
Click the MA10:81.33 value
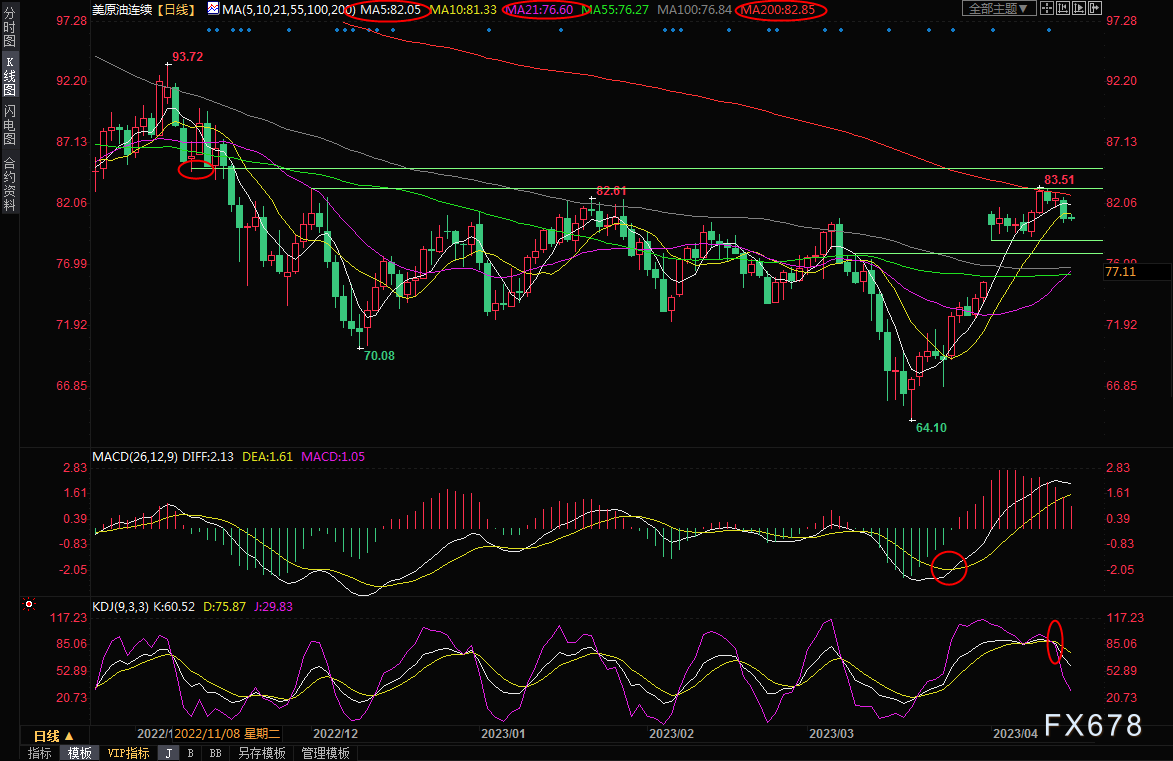(463, 10)
